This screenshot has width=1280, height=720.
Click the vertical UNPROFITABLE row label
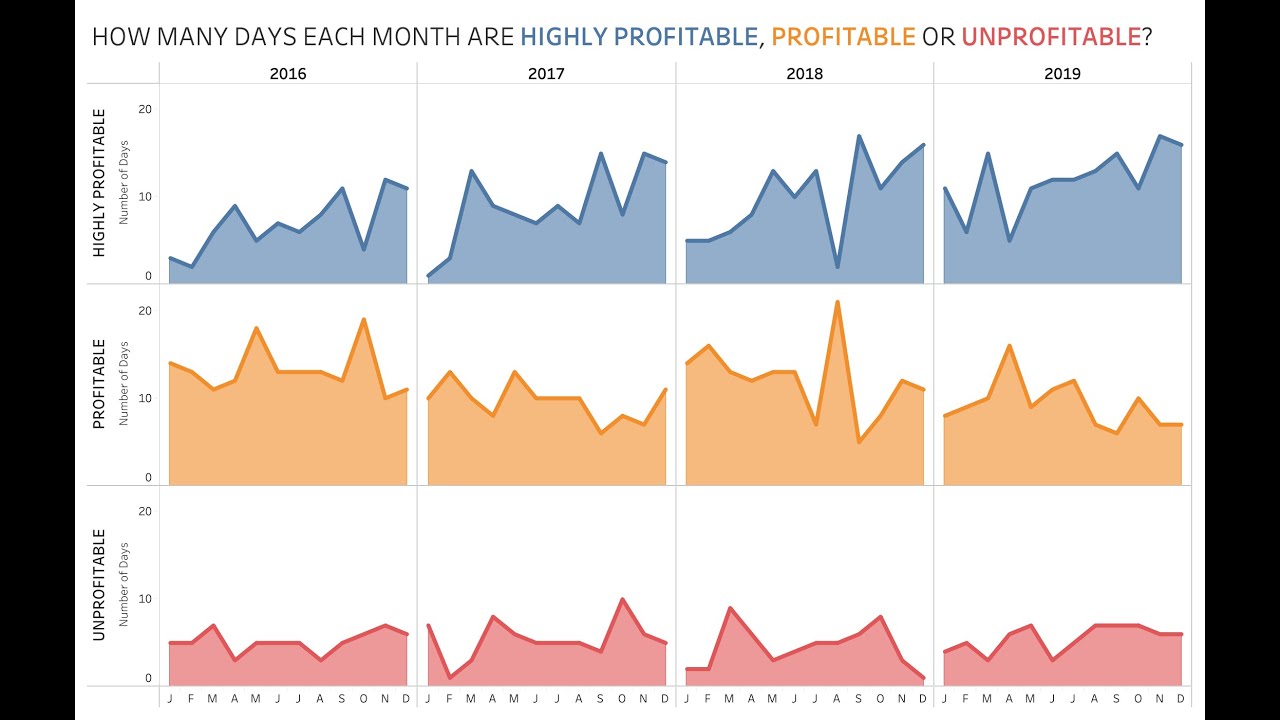coord(99,585)
